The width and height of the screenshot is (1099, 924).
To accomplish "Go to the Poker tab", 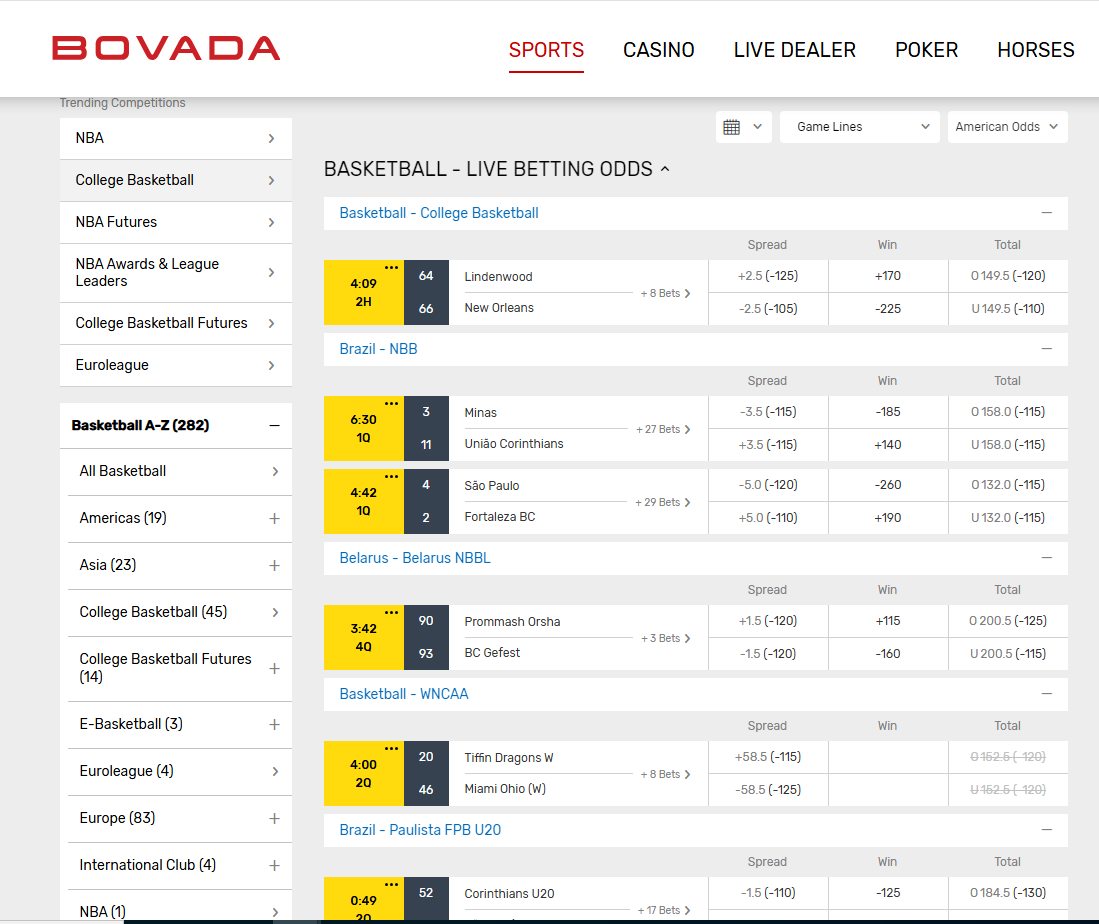I will coord(926,50).
